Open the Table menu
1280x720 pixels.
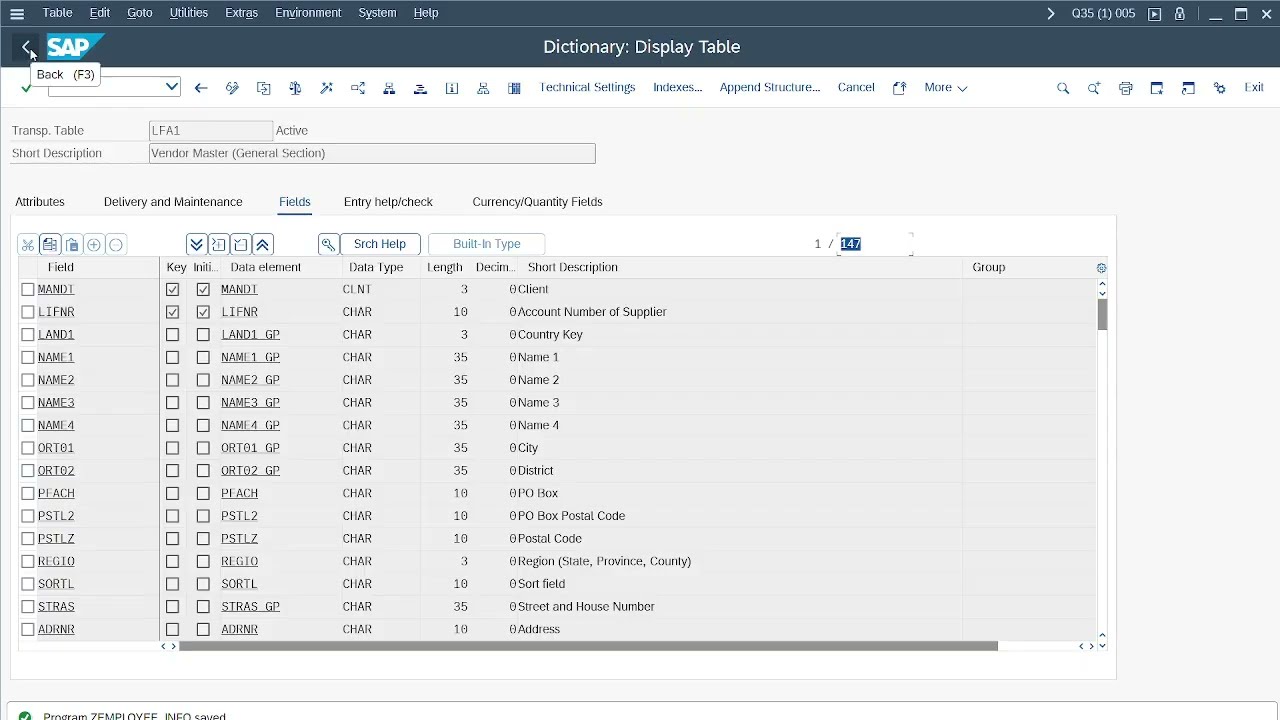[57, 13]
